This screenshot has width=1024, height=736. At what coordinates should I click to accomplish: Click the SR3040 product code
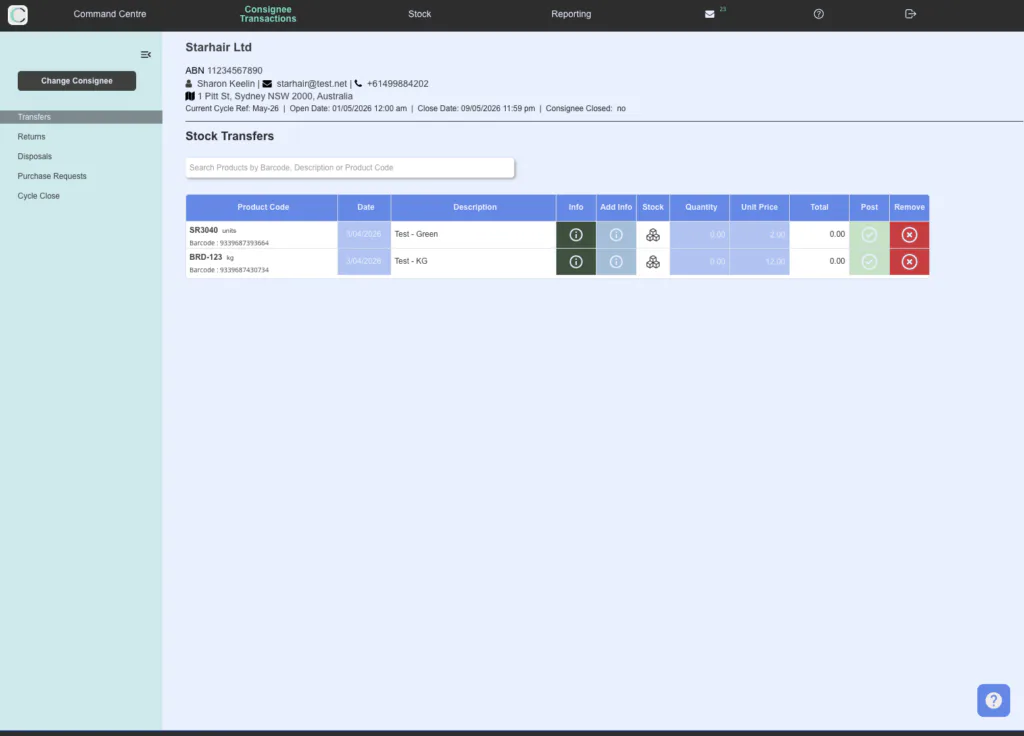(x=204, y=230)
